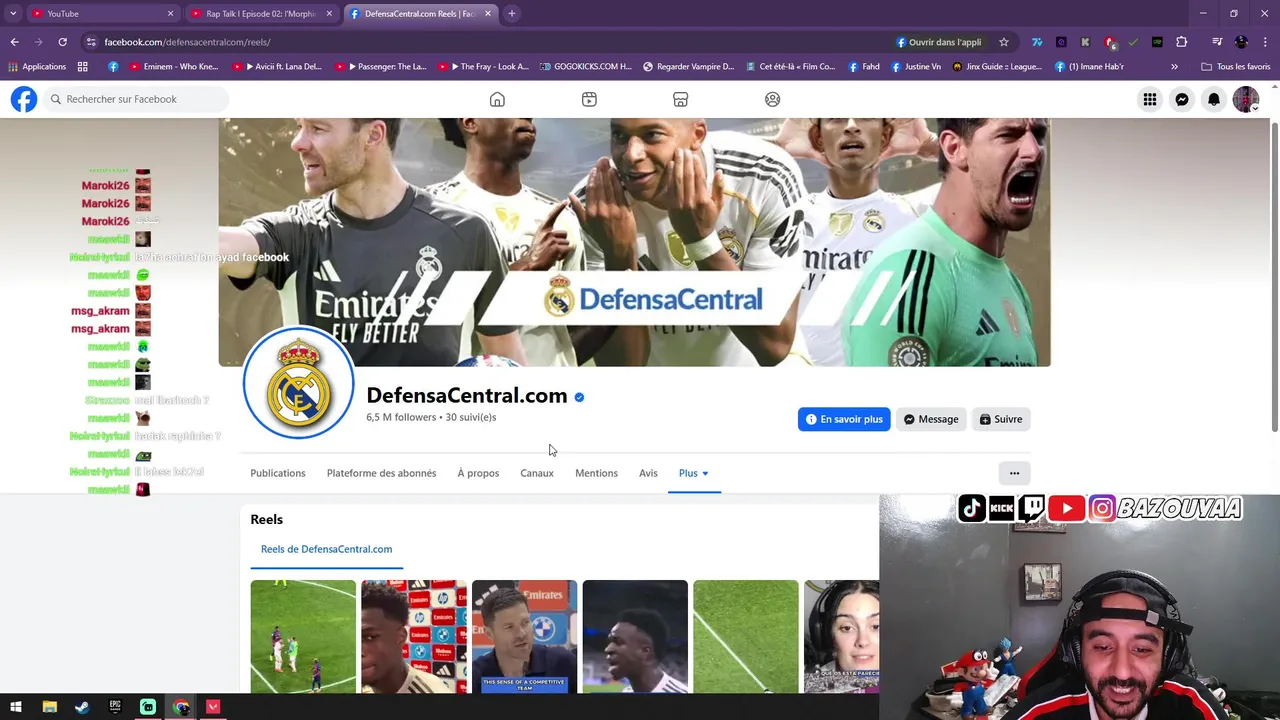Open the Facebook Home icon
The width and height of the screenshot is (1280, 720).
[x=497, y=99]
